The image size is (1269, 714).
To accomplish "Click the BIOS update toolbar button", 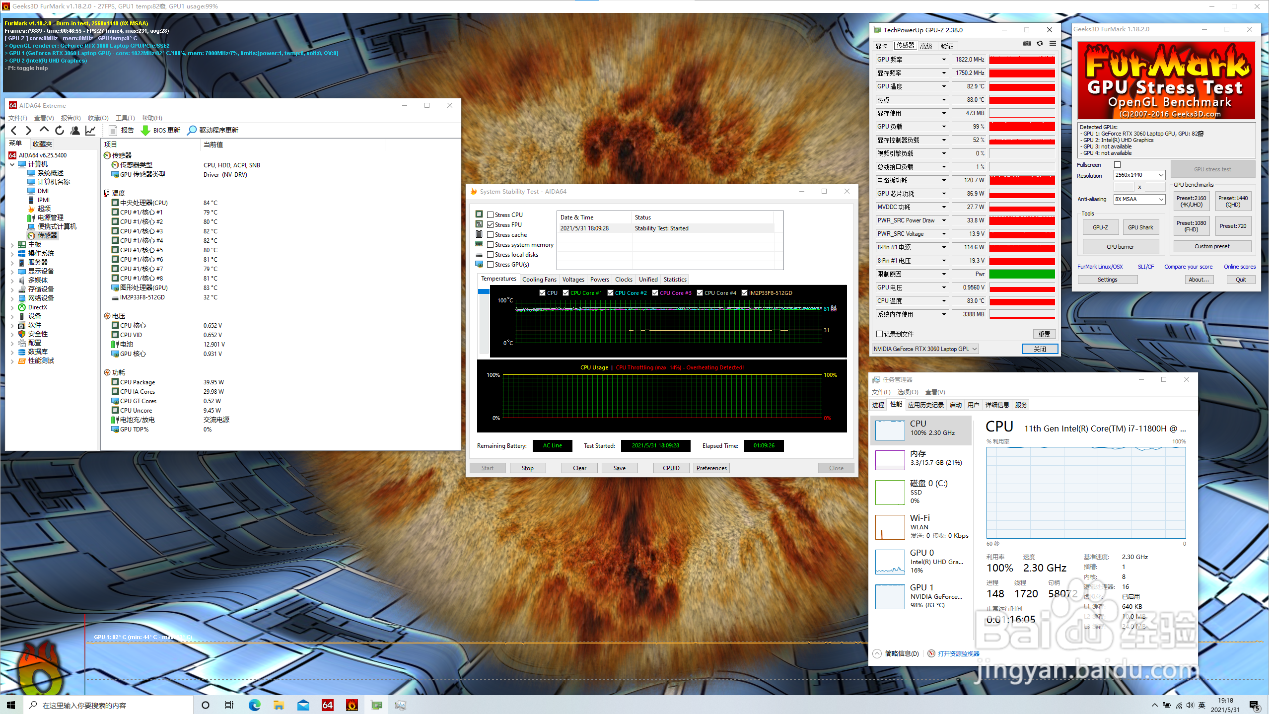I will (x=160, y=130).
